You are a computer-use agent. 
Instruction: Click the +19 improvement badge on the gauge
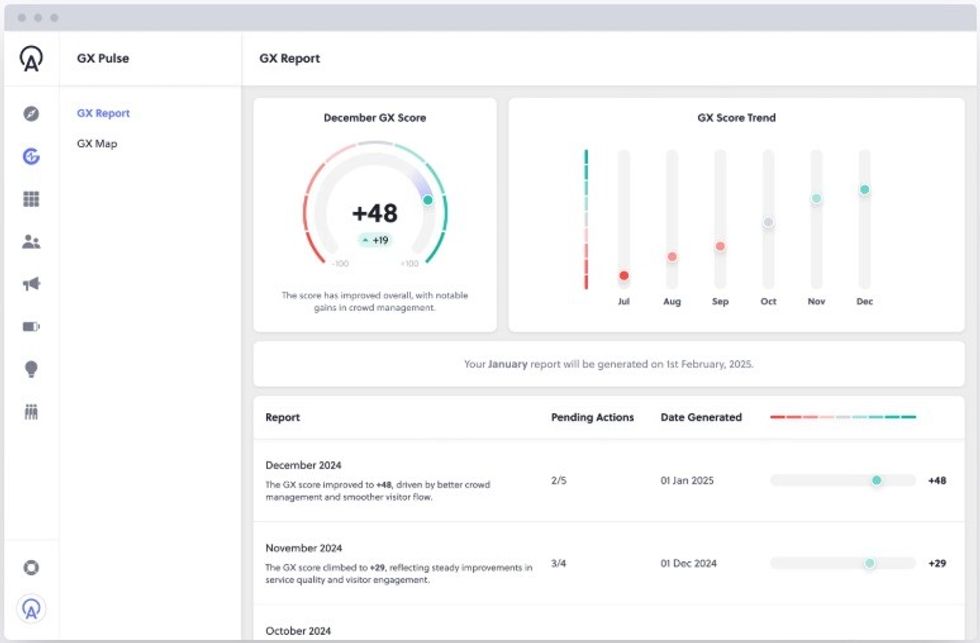click(x=375, y=241)
